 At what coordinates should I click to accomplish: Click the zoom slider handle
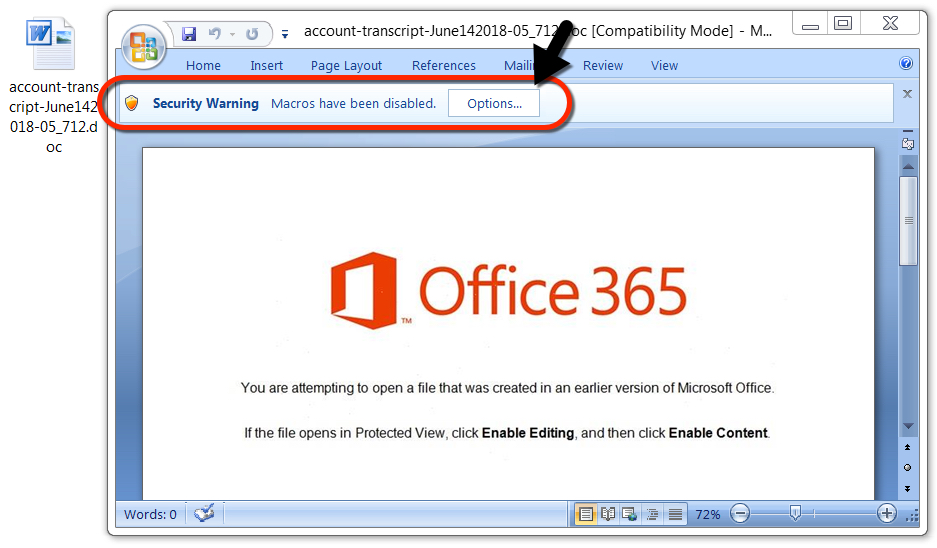(795, 513)
